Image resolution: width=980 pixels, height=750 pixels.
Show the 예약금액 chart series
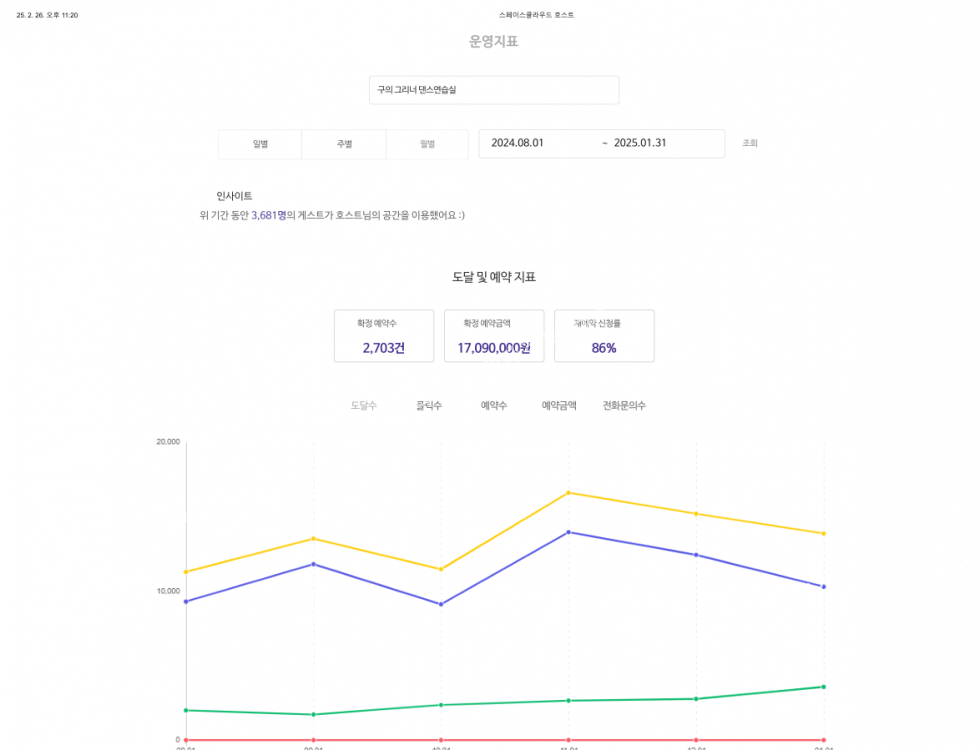tap(559, 406)
